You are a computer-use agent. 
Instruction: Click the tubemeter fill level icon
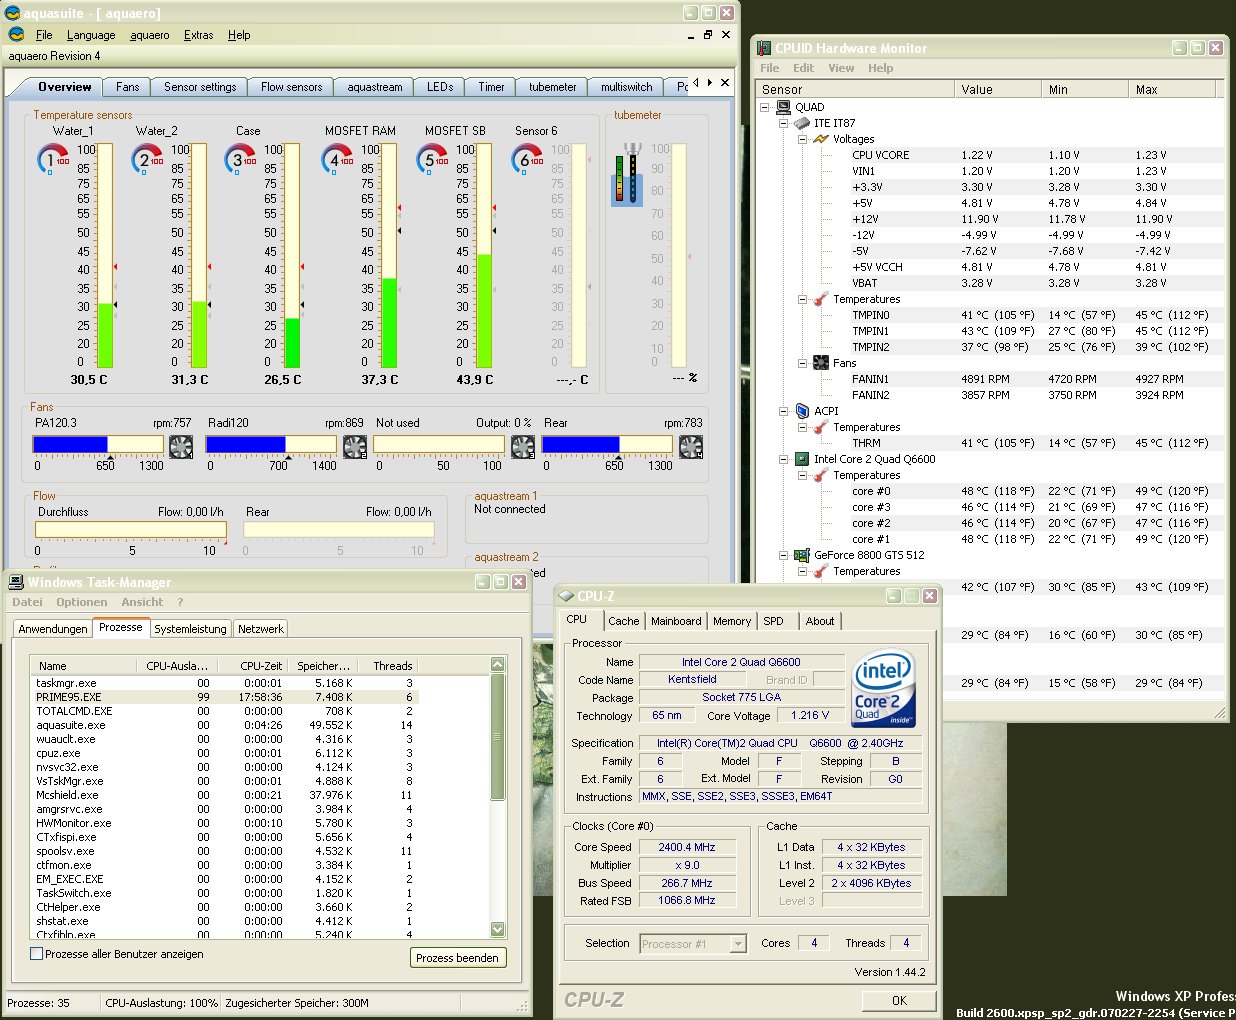[627, 175]
